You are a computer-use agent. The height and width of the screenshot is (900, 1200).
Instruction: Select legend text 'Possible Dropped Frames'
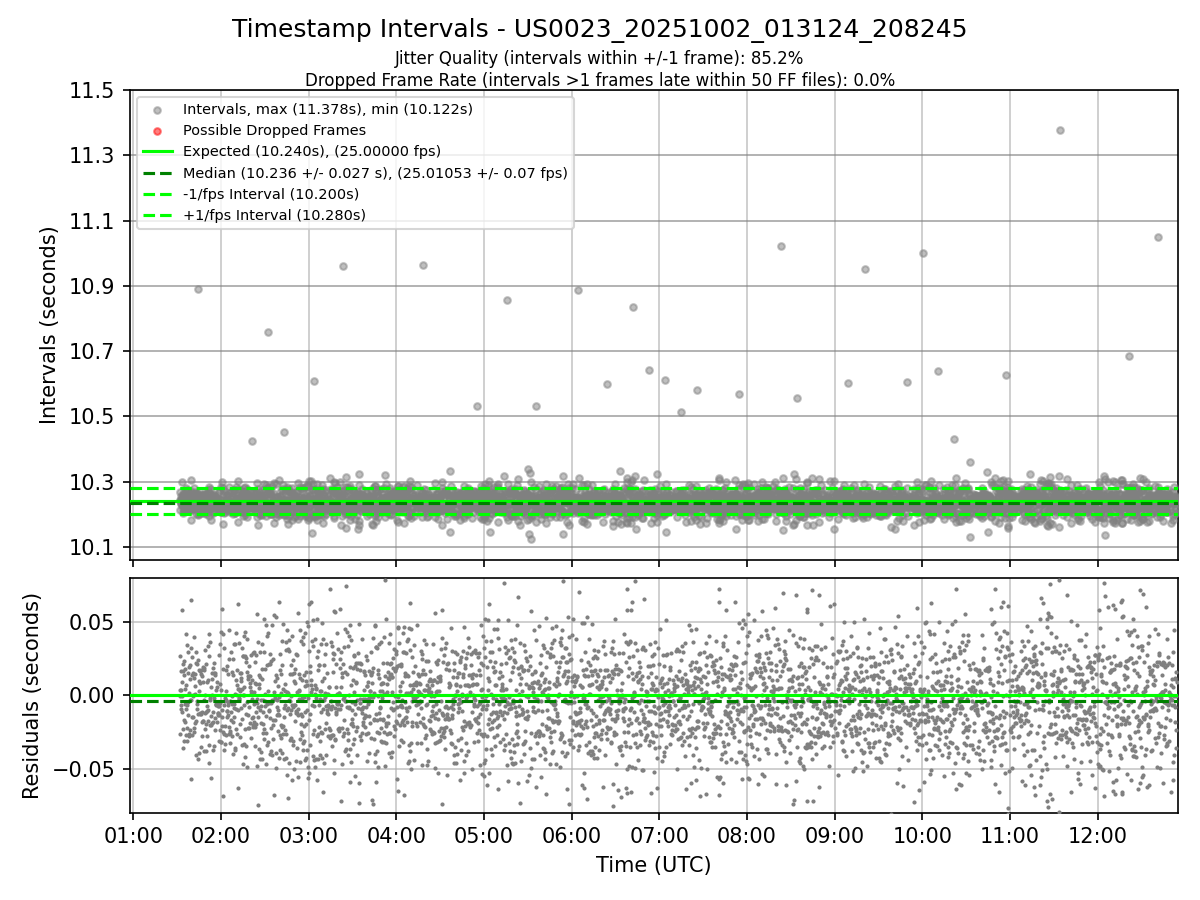(x=274, y=130)
